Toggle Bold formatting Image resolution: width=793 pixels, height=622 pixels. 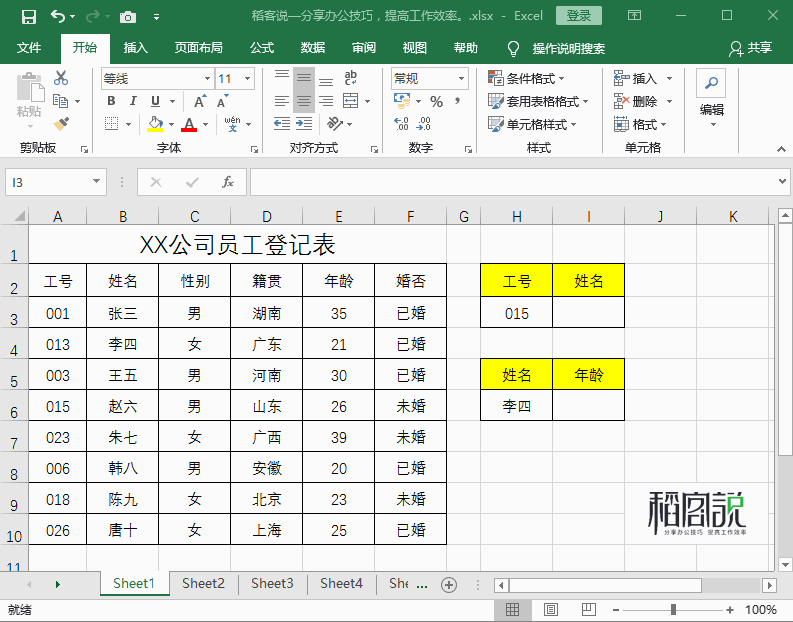tap(111, 101)
